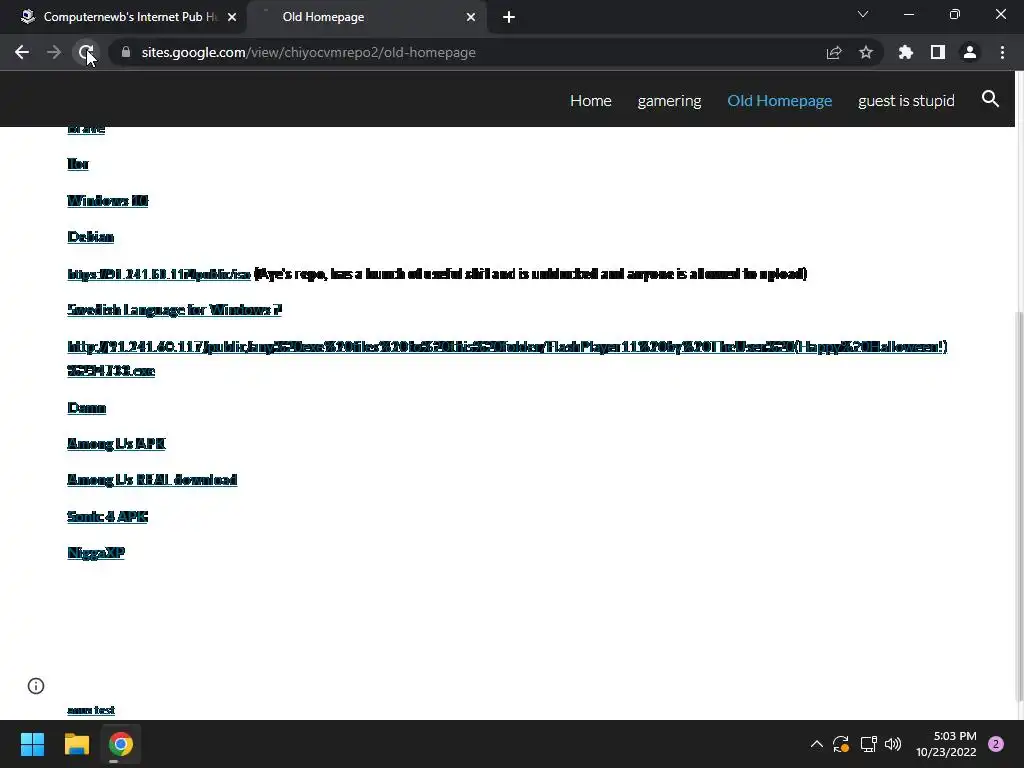The height and width of the screenshot is (768, 1024).
Task: Click the forward navigation arrow
Action: tap(54, 52)
